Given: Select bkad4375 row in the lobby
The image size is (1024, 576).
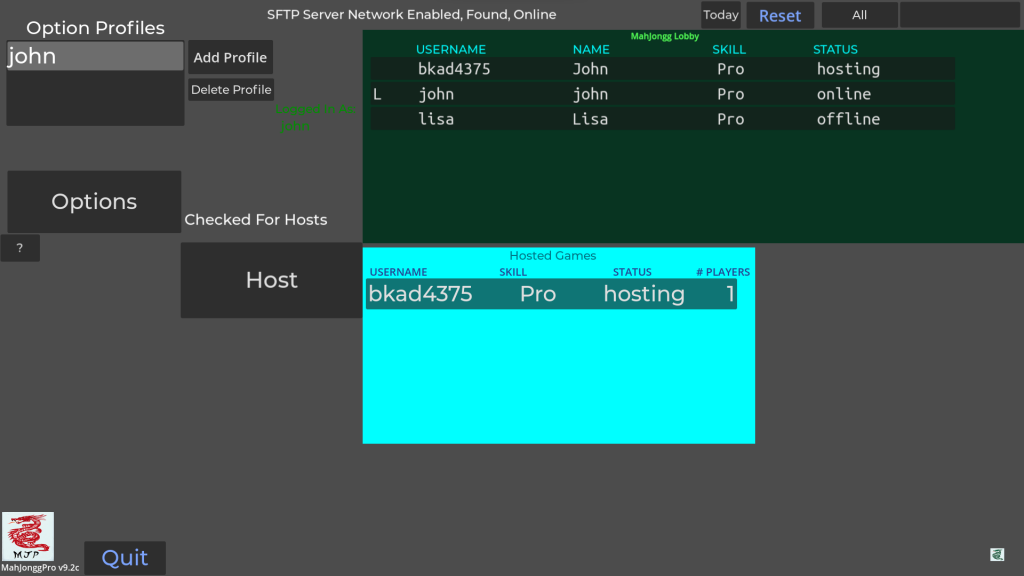Looking at the screenshot, I should pos(662,69).
